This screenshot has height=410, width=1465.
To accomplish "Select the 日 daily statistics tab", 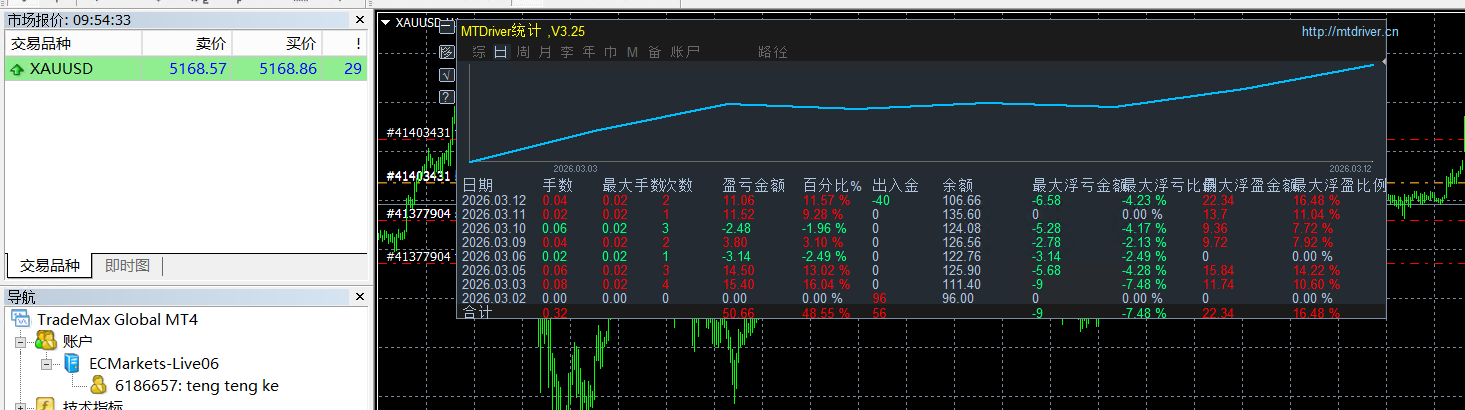I will 501,52.
